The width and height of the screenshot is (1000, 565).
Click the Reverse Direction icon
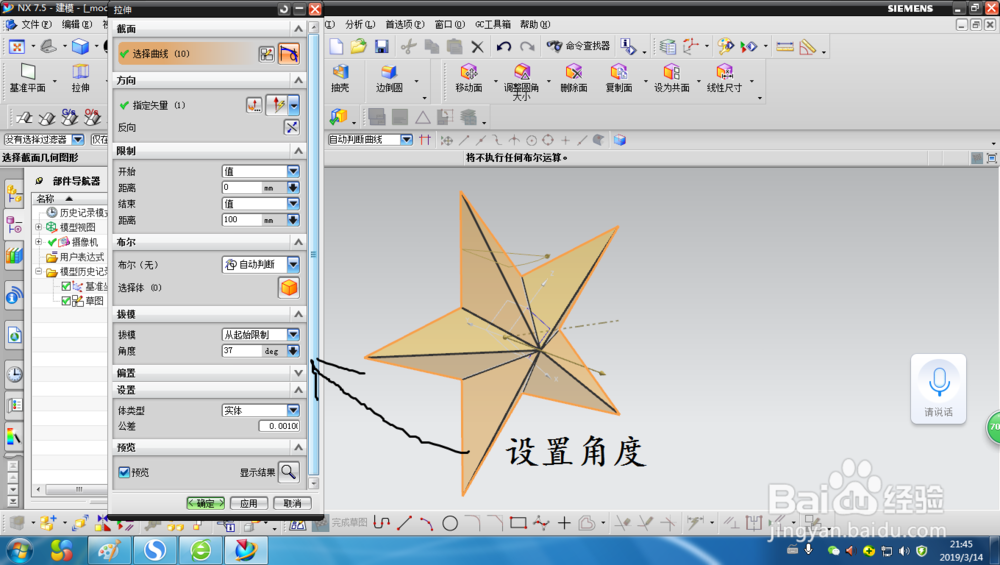tap(291, 128)
